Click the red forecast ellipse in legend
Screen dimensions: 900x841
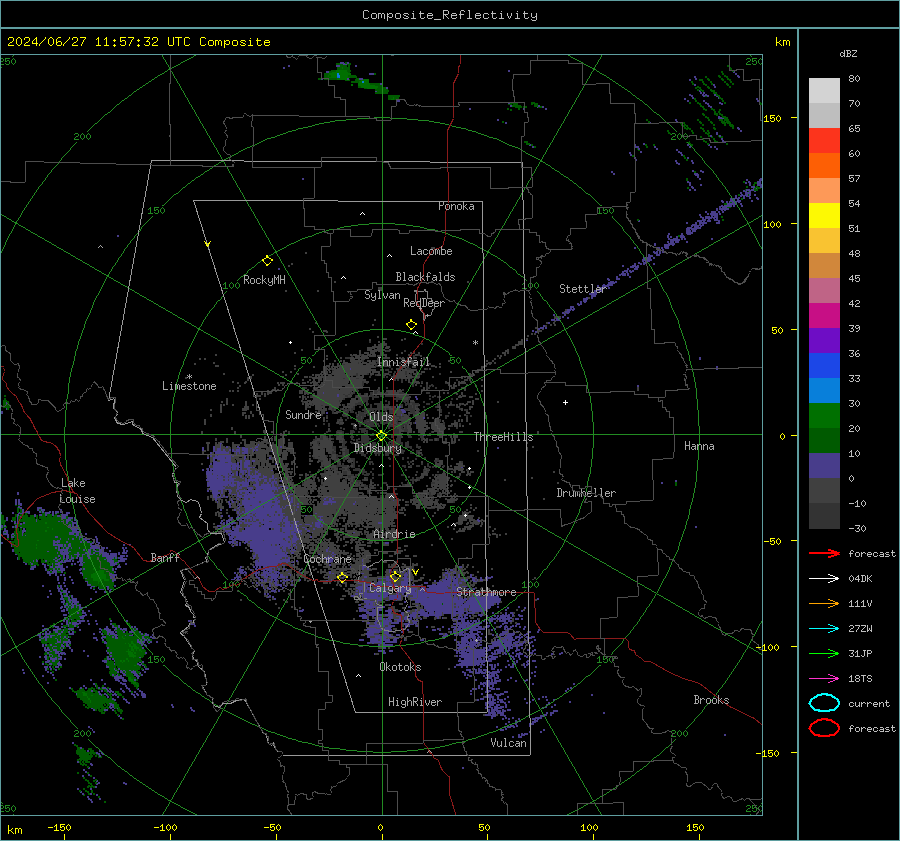[824, 728]
